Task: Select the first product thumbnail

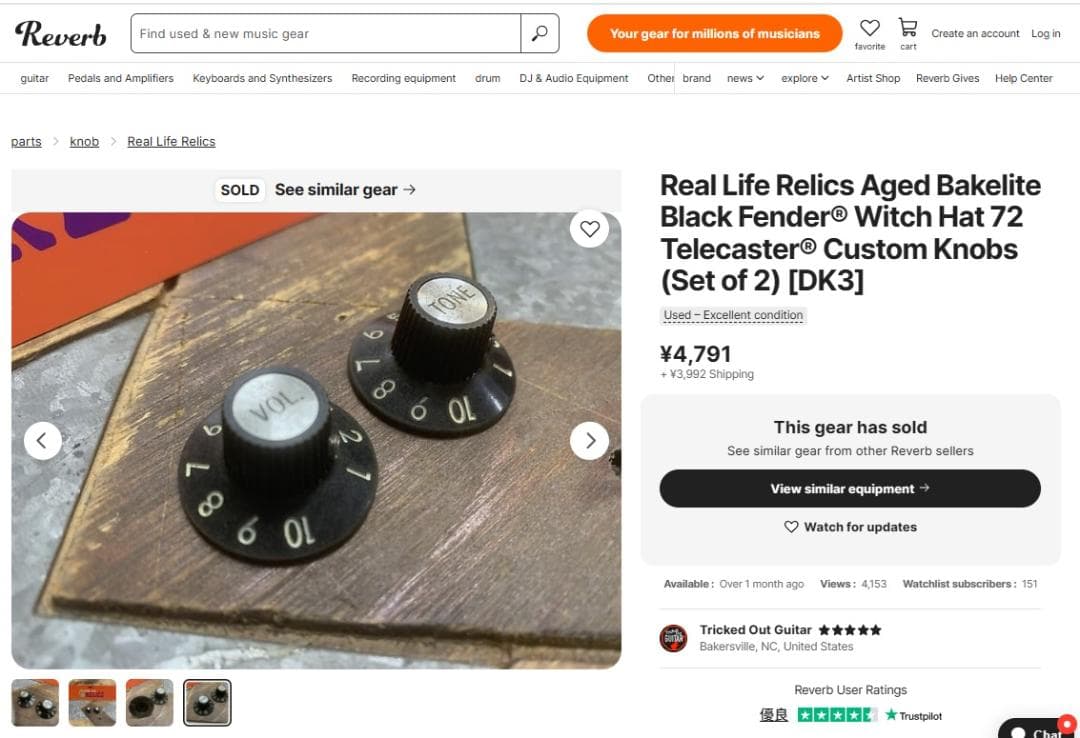Action: pyautogui.click(x=35, y=703)
